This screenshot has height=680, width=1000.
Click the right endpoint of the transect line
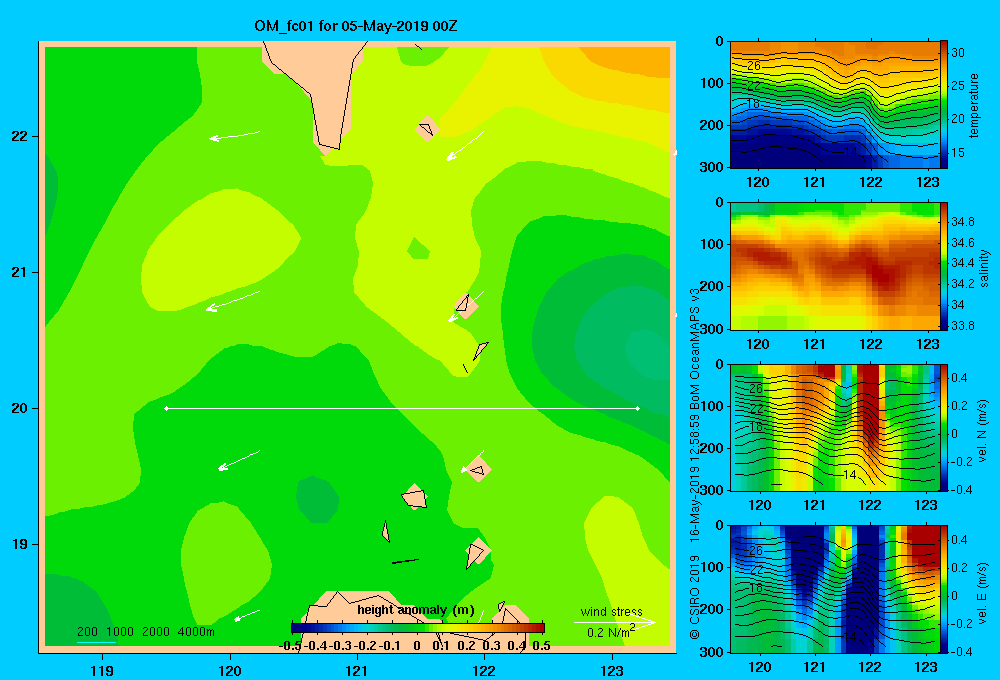click(638, 408)
